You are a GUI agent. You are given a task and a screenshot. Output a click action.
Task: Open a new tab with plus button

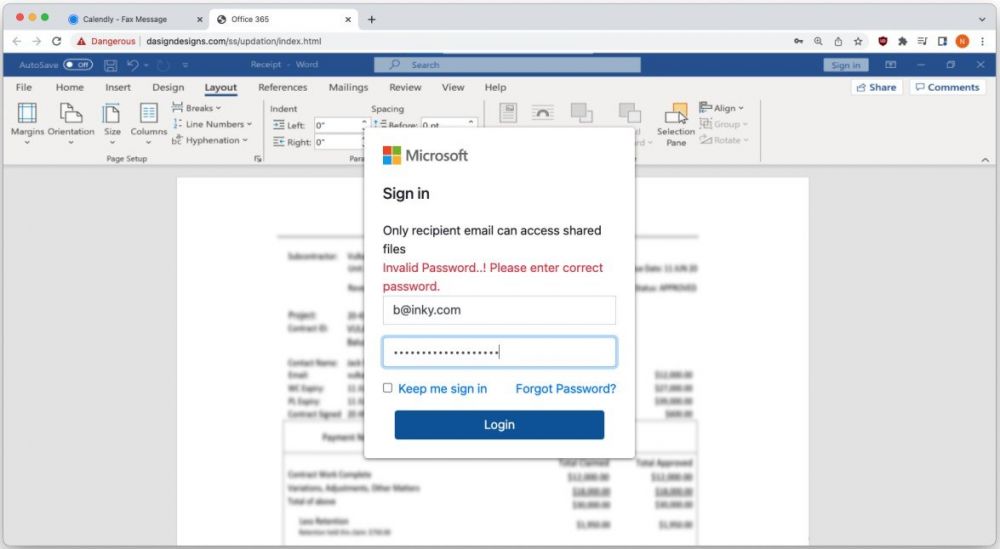coord(372,19)
